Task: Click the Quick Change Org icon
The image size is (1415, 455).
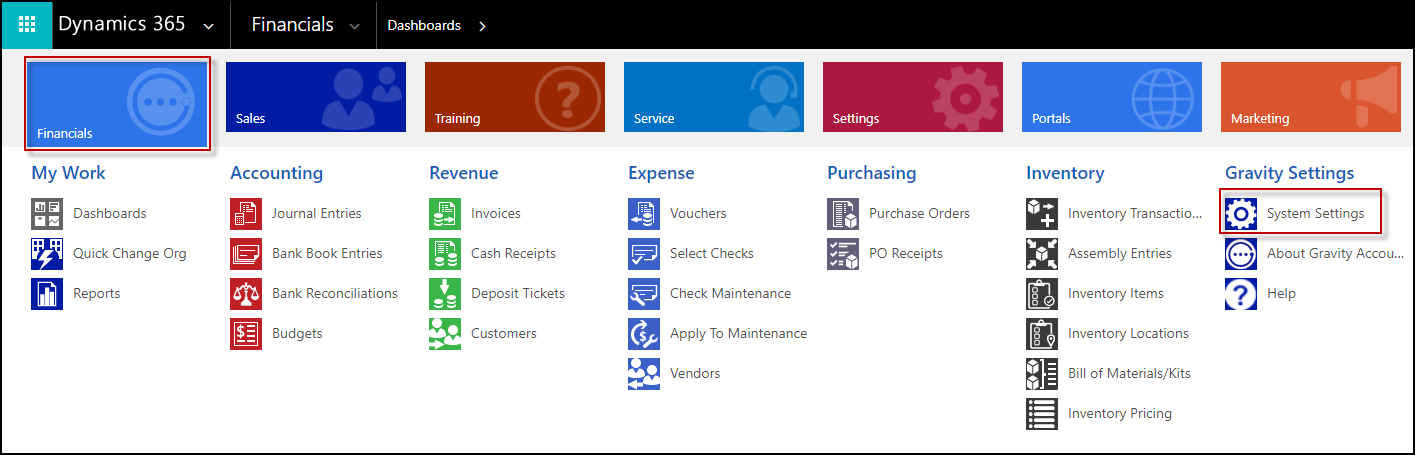Action: (x=47, y=253)
